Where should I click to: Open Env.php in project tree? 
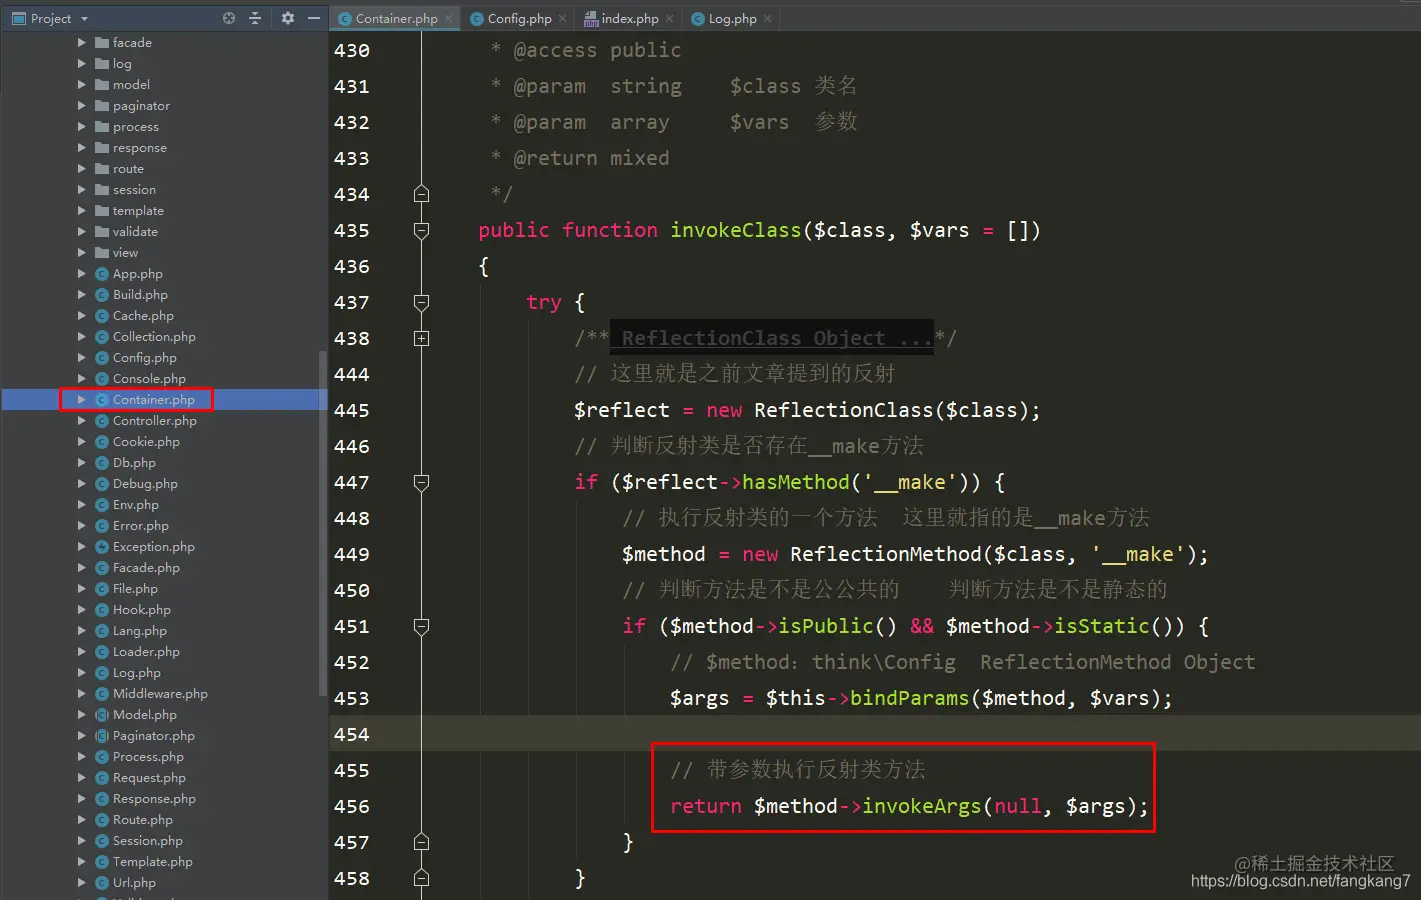(136, 504)
